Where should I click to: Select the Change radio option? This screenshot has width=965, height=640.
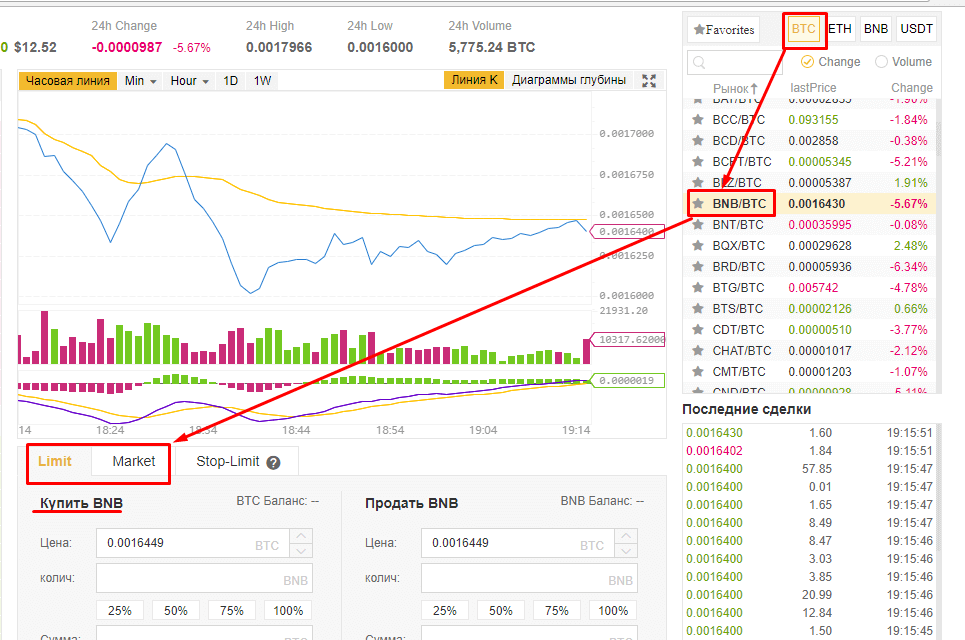[x=807, y=62]
